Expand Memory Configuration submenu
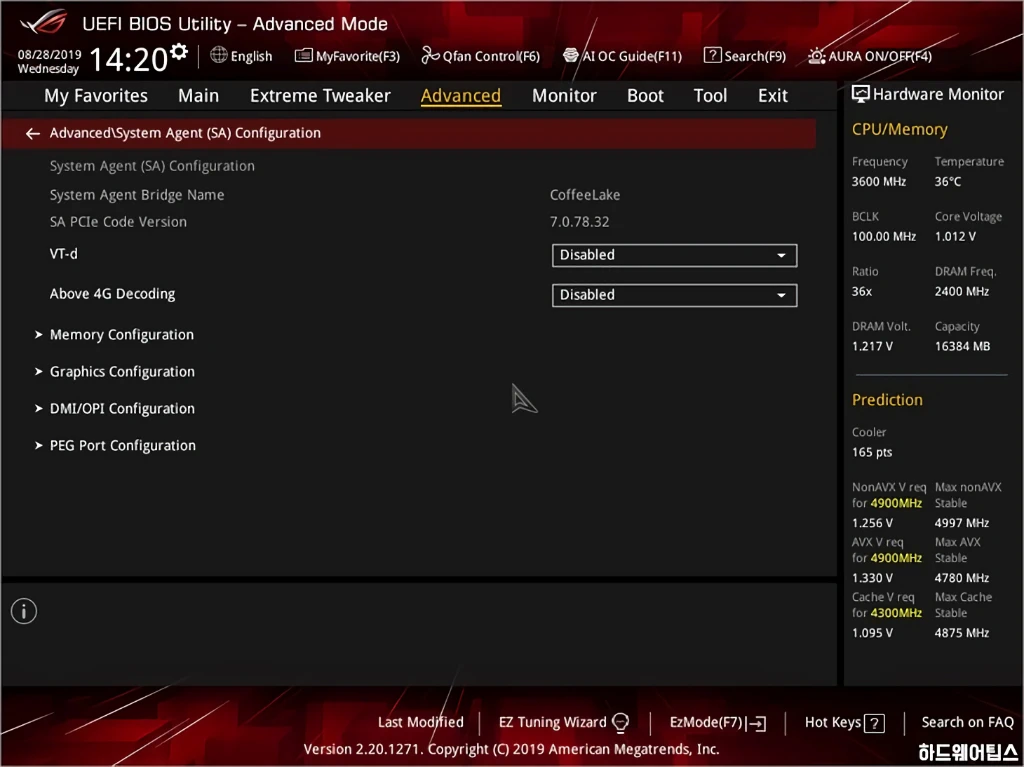1024x767 pixels. tap(121, 335)
